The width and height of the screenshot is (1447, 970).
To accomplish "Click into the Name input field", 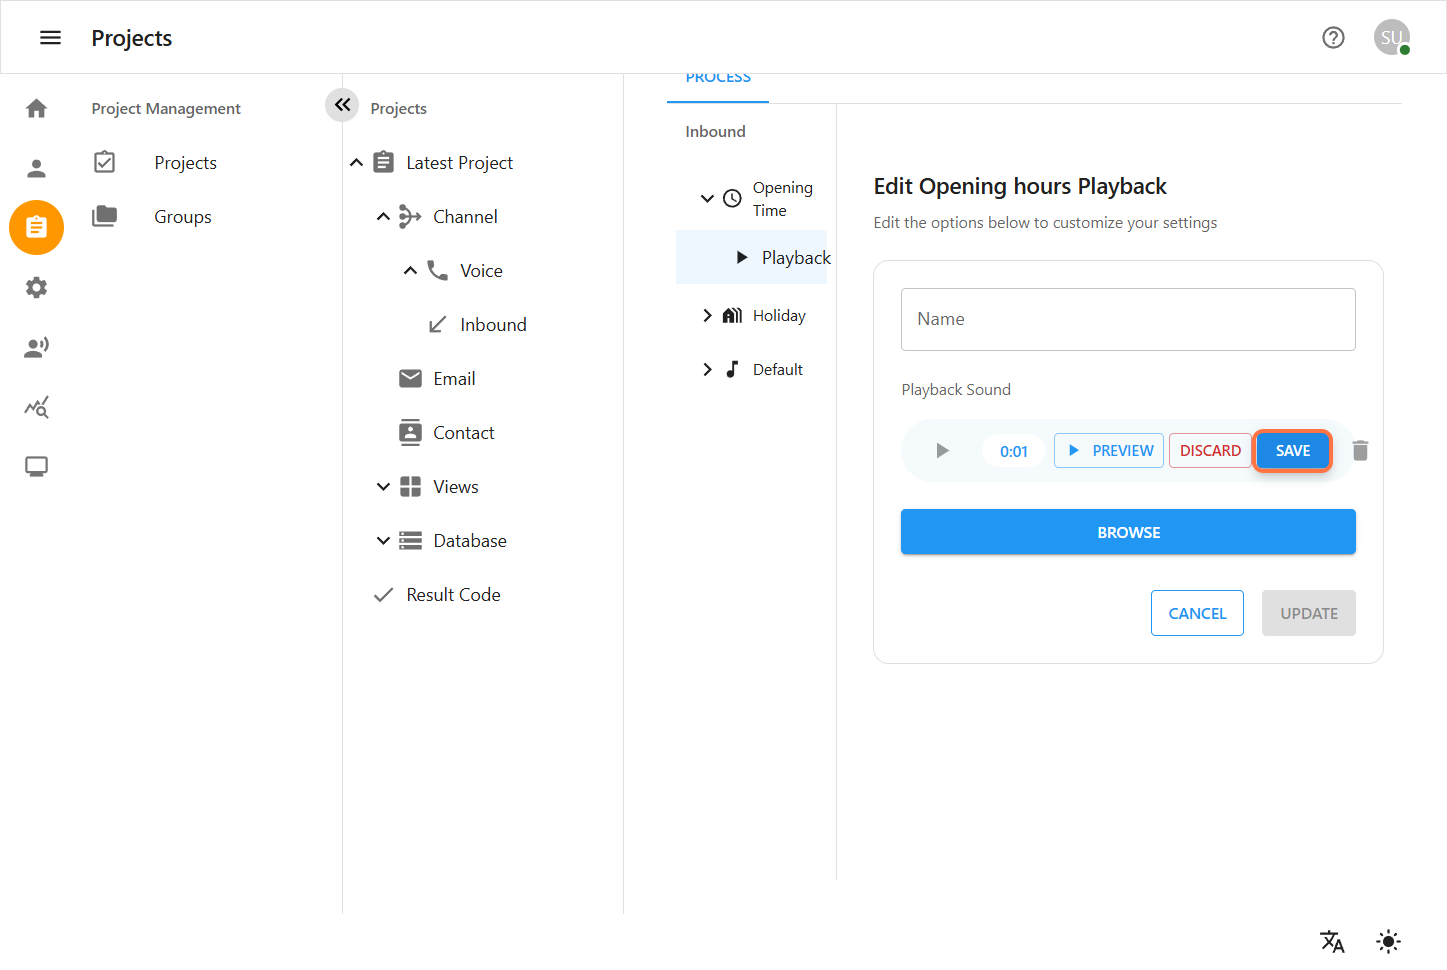I will 1128,320.
